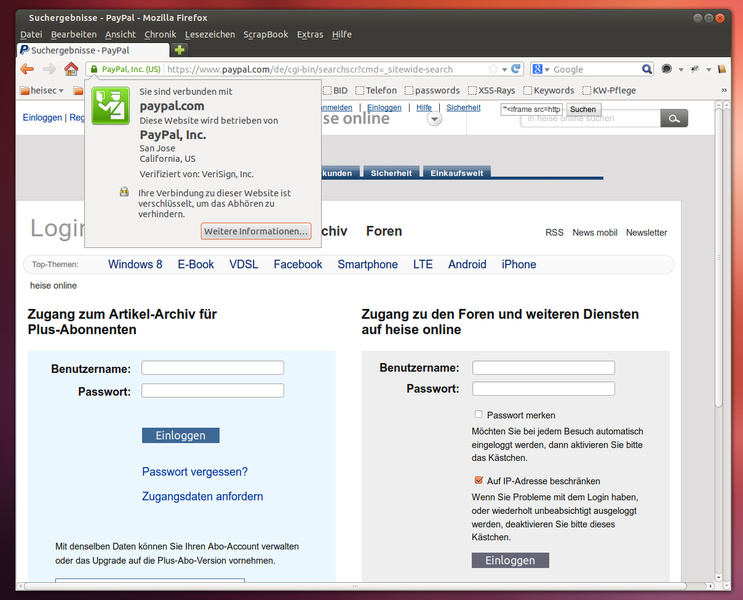This screenshot has width=743, height=600.
Task: Click the Weitere Informationen button
Action: [256, 231]
